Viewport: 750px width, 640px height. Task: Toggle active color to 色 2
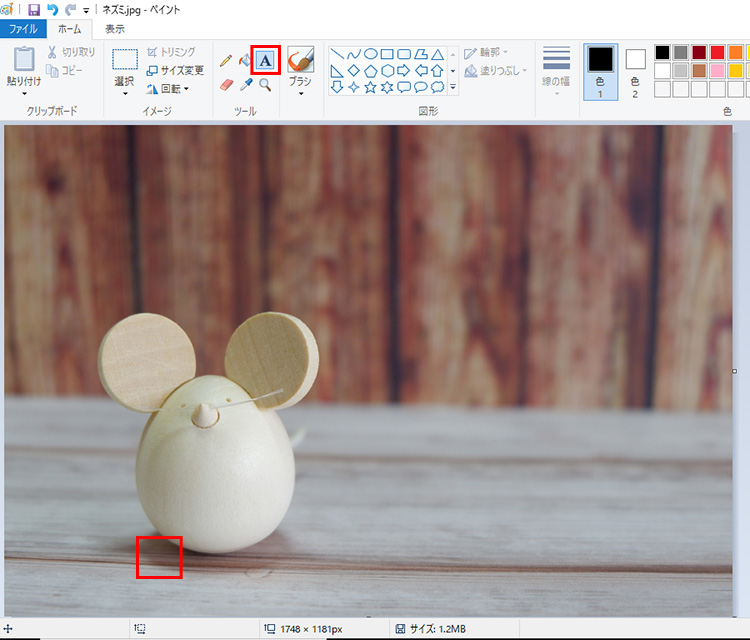(x=636, y=70)
